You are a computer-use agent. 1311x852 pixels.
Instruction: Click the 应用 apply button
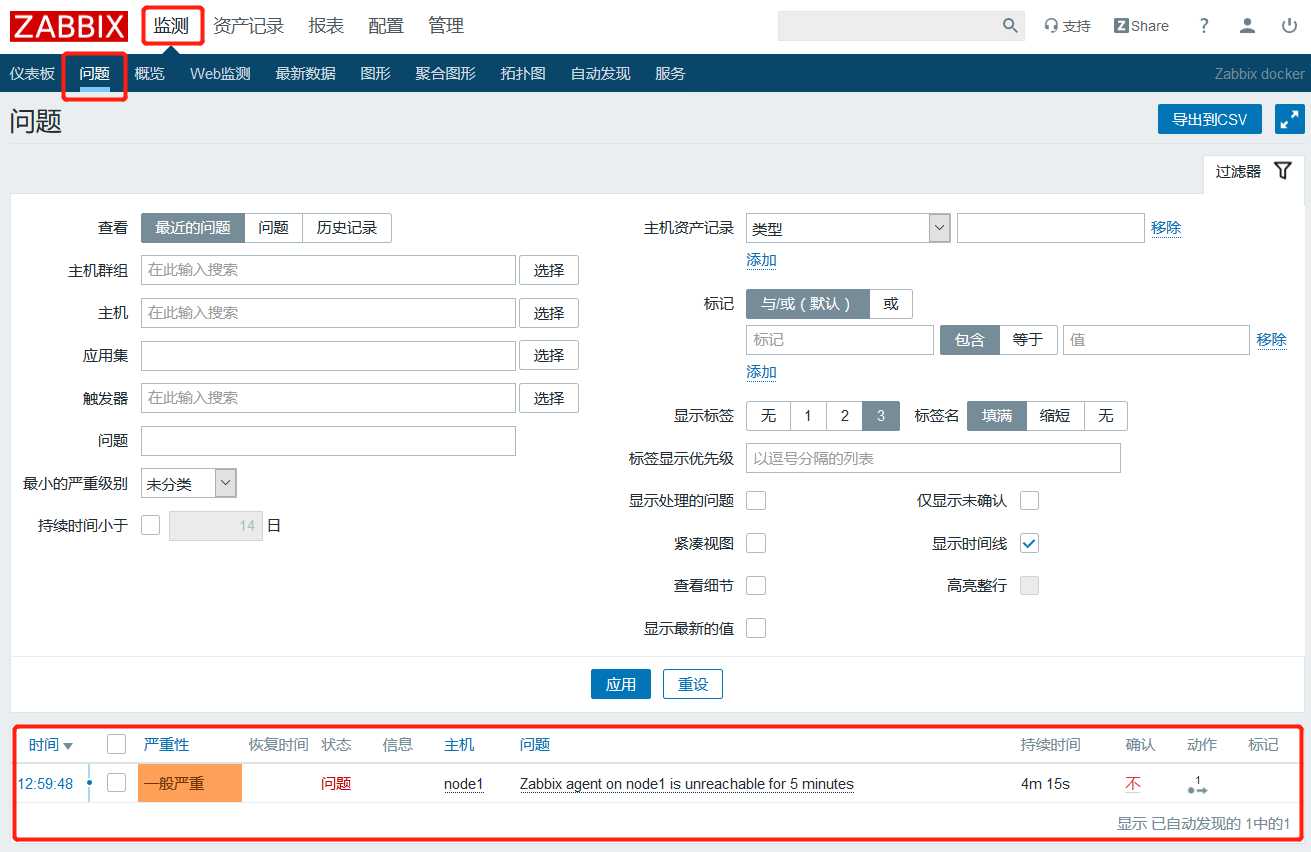coord(621,684)
